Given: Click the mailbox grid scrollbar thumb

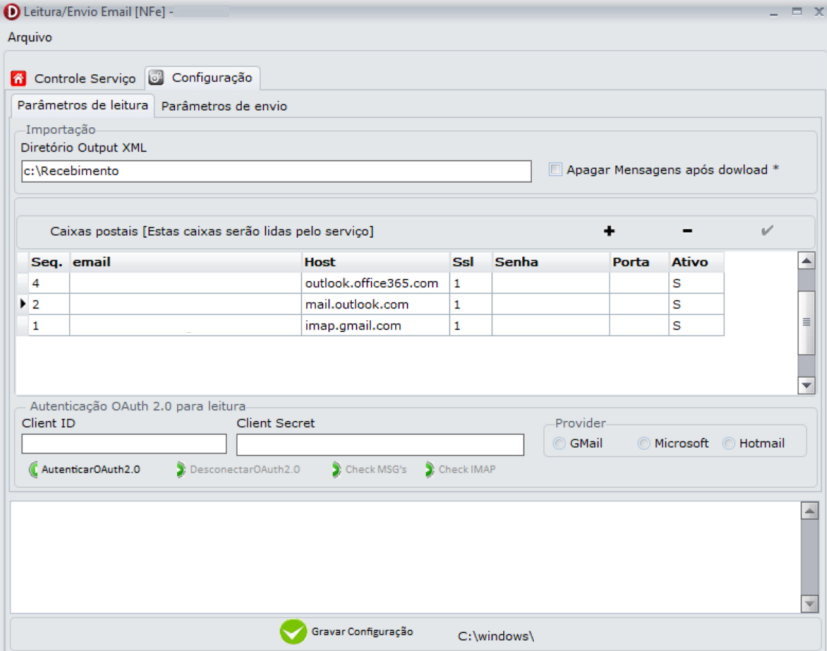Looking at the screenshot, I should tap(806, 322).
